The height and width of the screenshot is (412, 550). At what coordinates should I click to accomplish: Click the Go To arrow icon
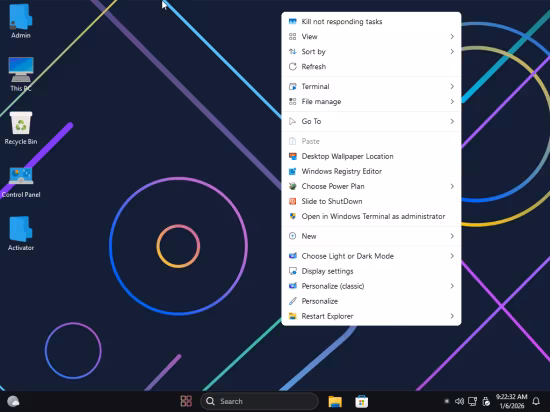pos(293,121)
